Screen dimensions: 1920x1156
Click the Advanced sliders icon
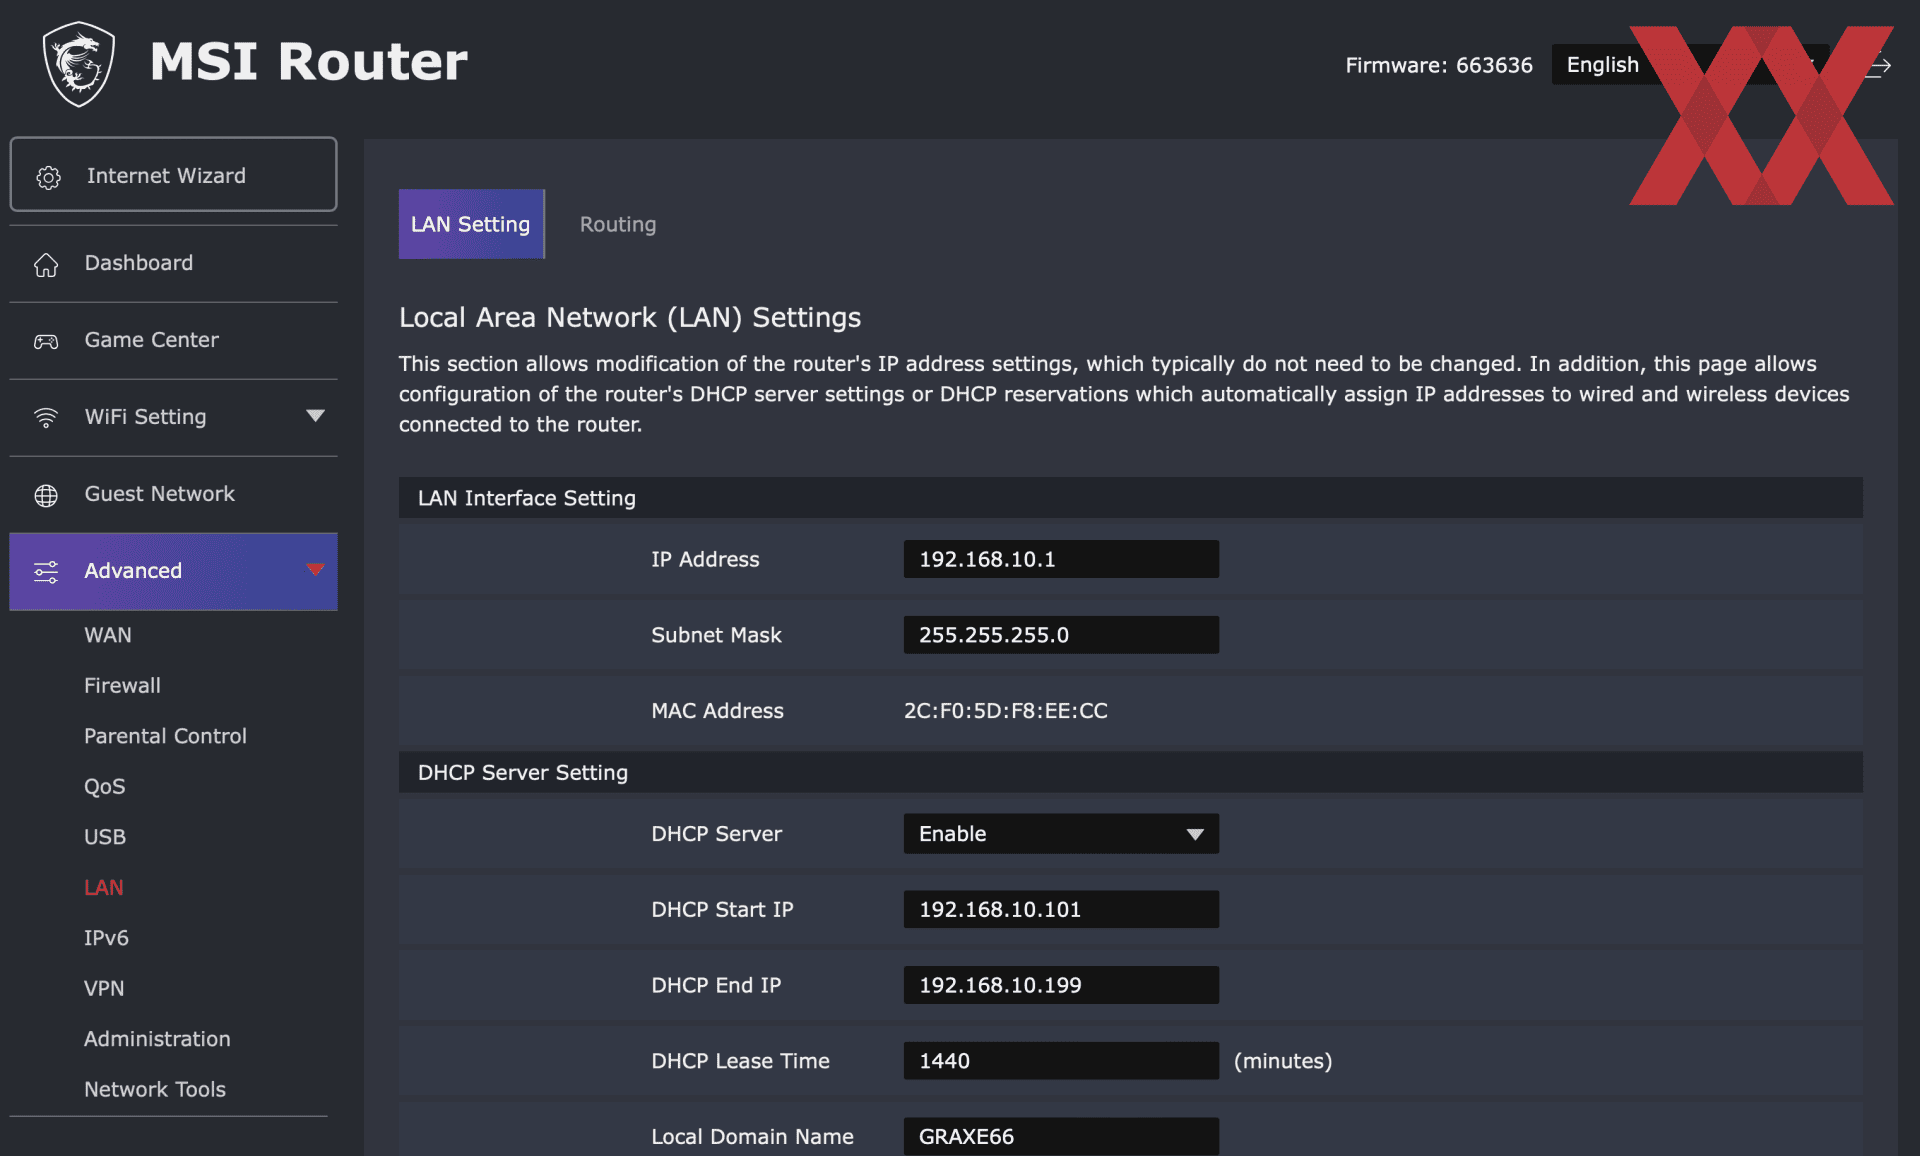tap(46, 572)
